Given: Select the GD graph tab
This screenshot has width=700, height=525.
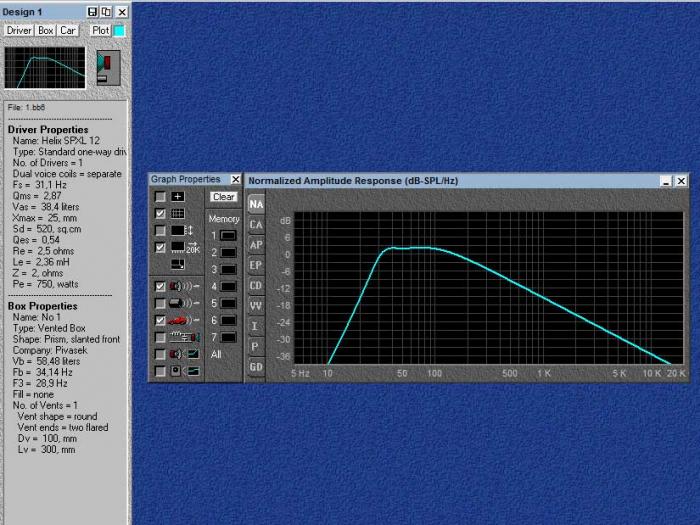Looking at the screenshot, I should click(x=256, y=367).
